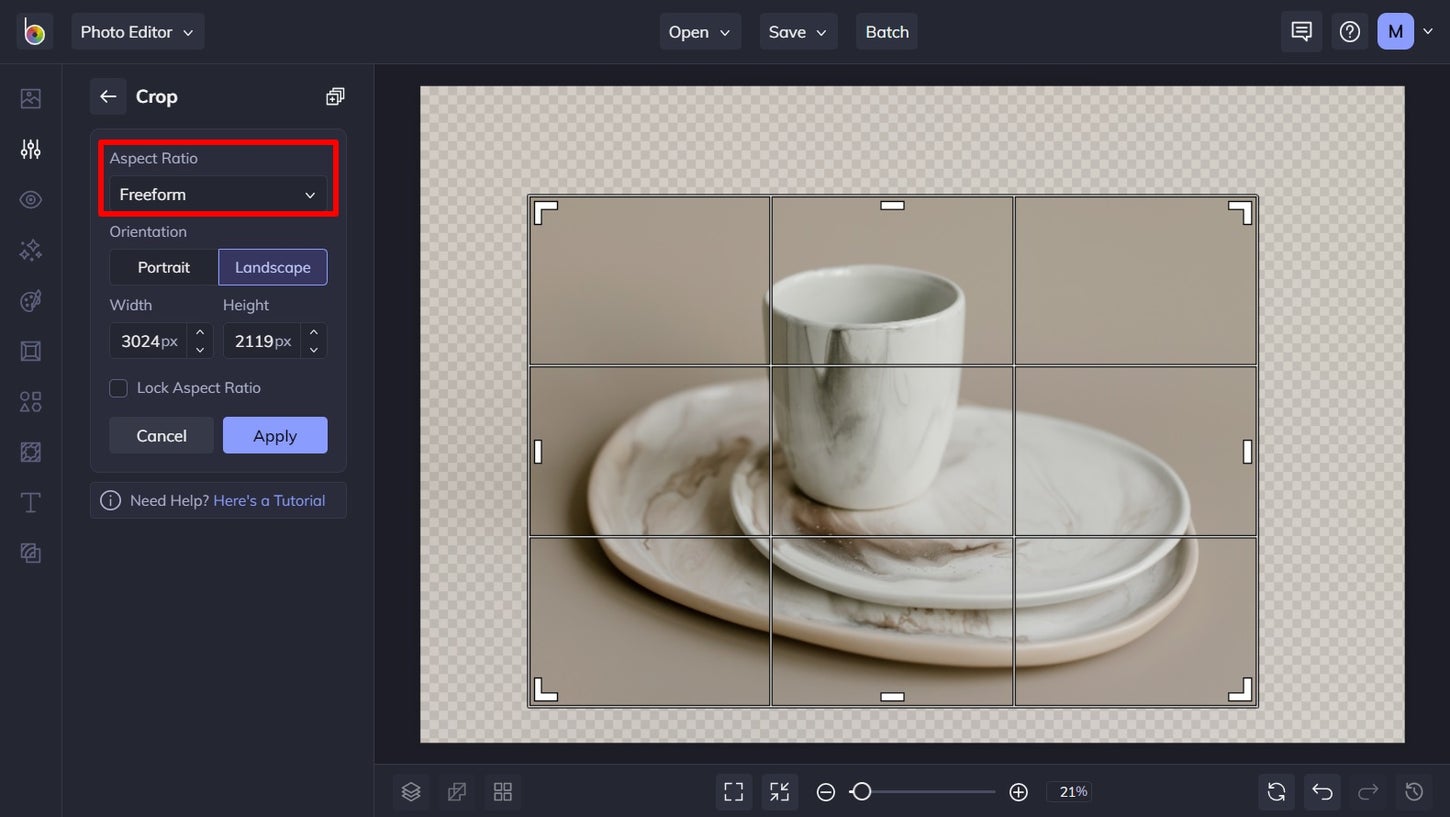Open the Frames panel

click(x=30, y=351)
